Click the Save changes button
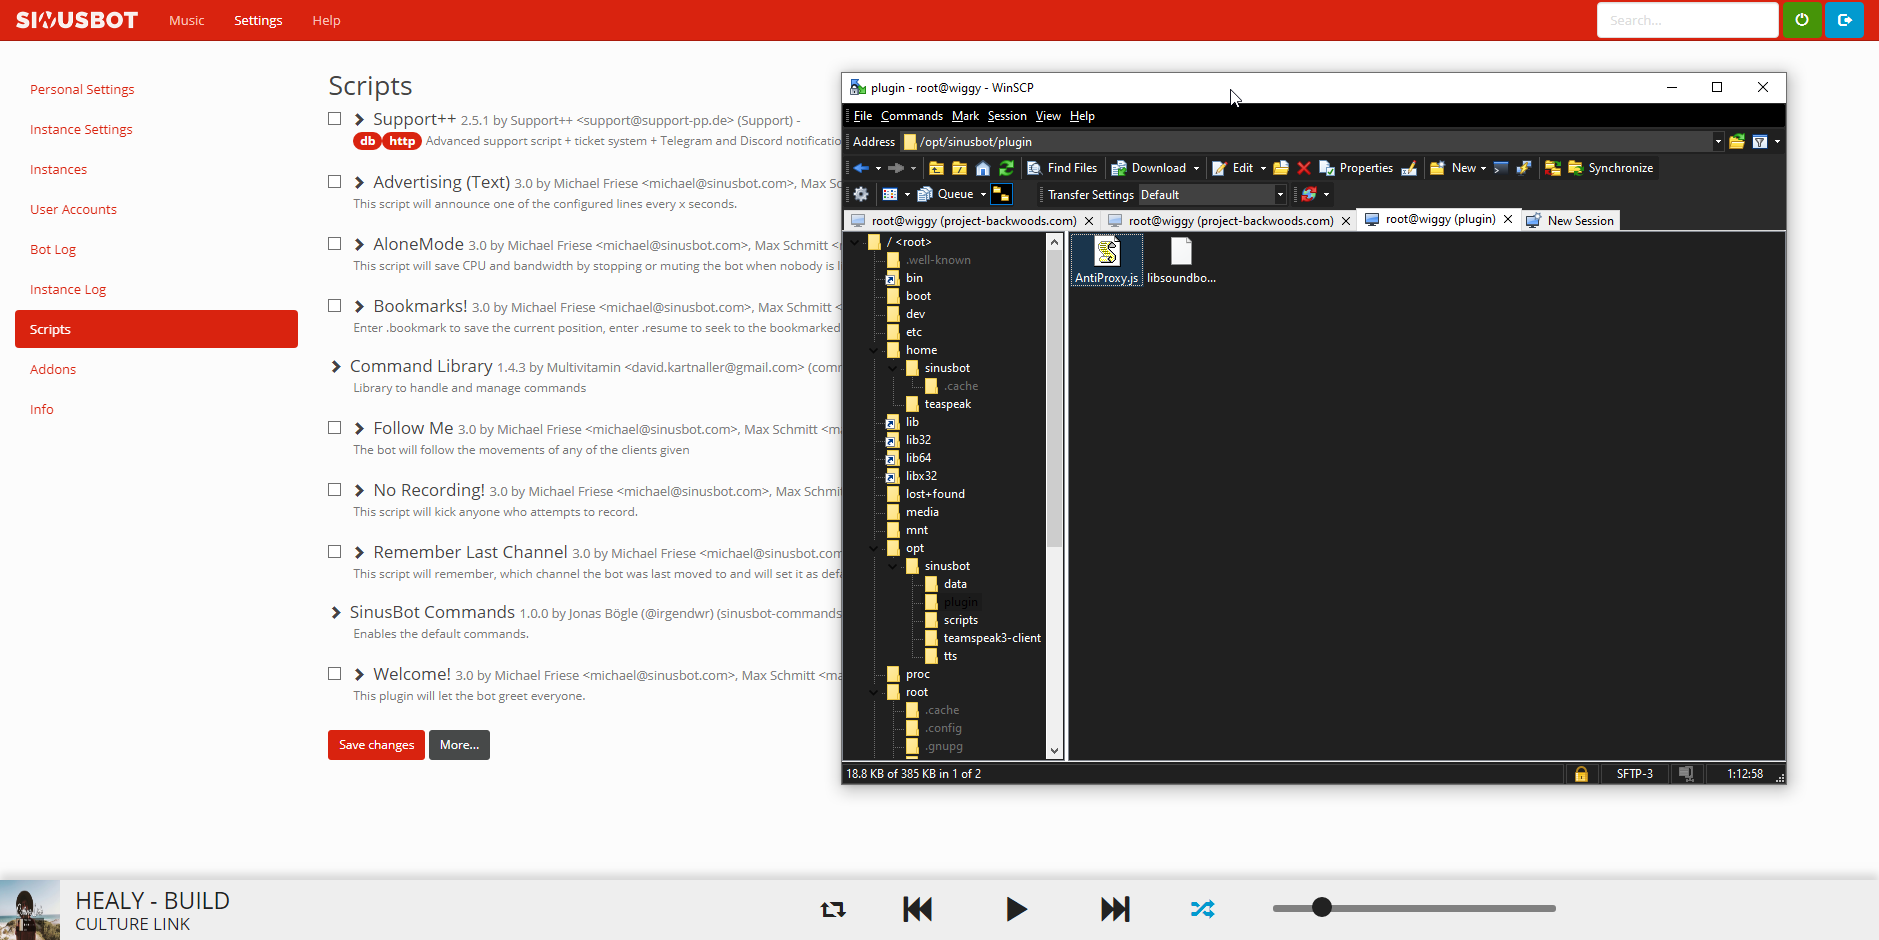The width and height of the screenshot is (1879, 940). pyautogui.click(x=376, y=745)
